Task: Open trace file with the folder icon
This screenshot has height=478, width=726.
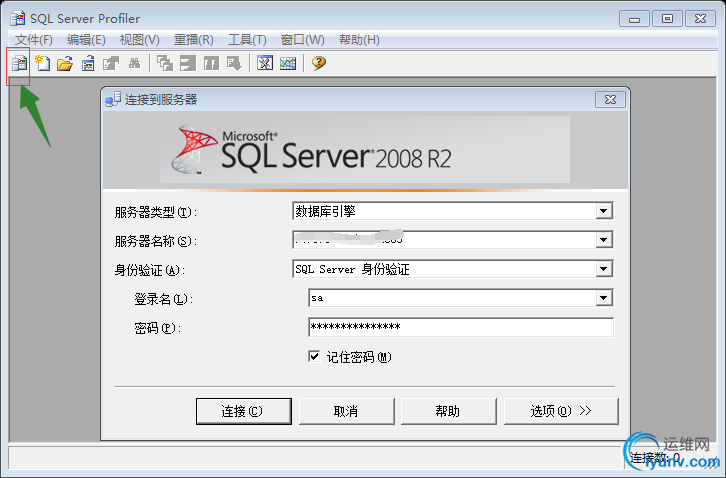Action: pos(65,63)
